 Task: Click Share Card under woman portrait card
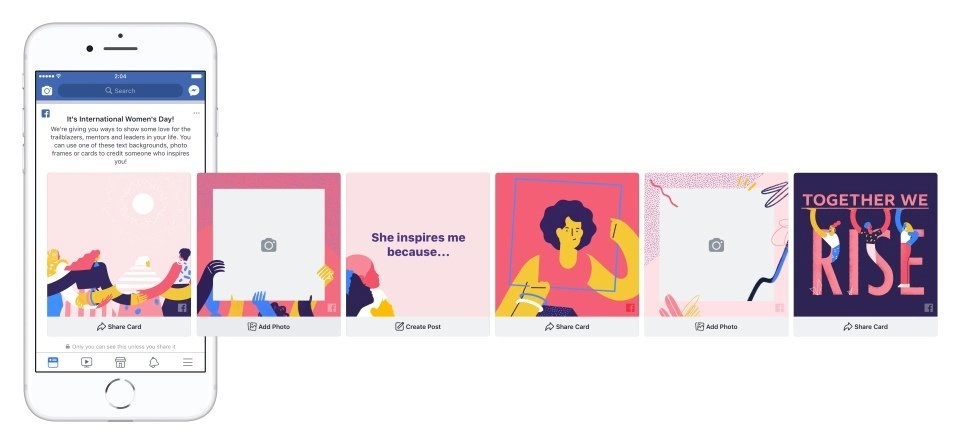click(567, 326)
